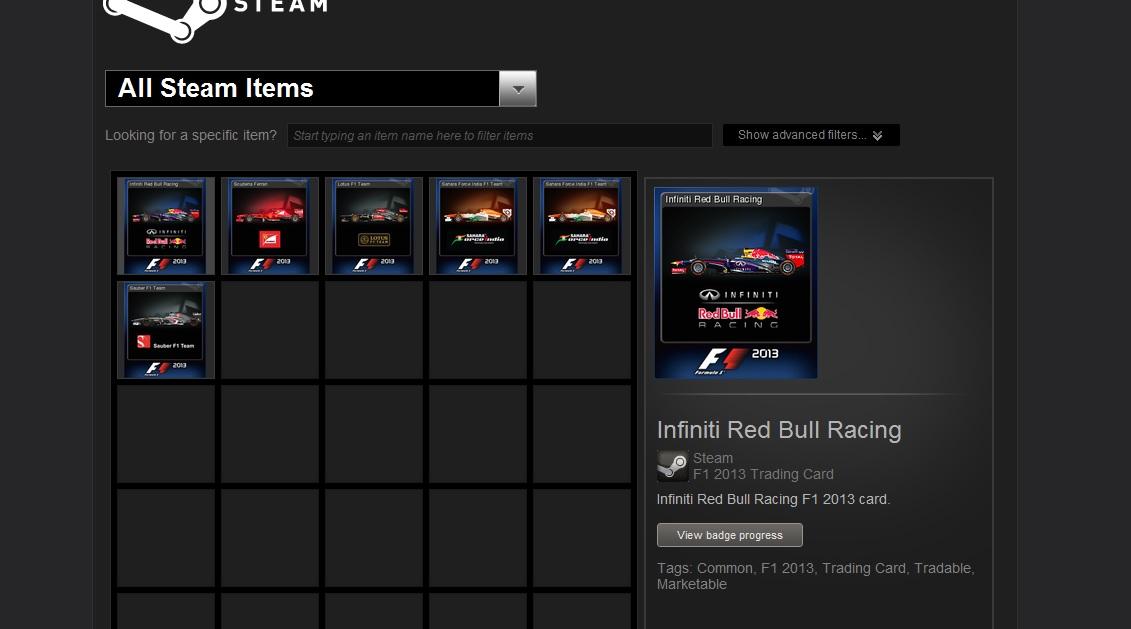Viewport: 1131px width, 629px height.
Task: Click the large Infiniti Red Bull Racing card preview
Action: click(x=736, y=283)
